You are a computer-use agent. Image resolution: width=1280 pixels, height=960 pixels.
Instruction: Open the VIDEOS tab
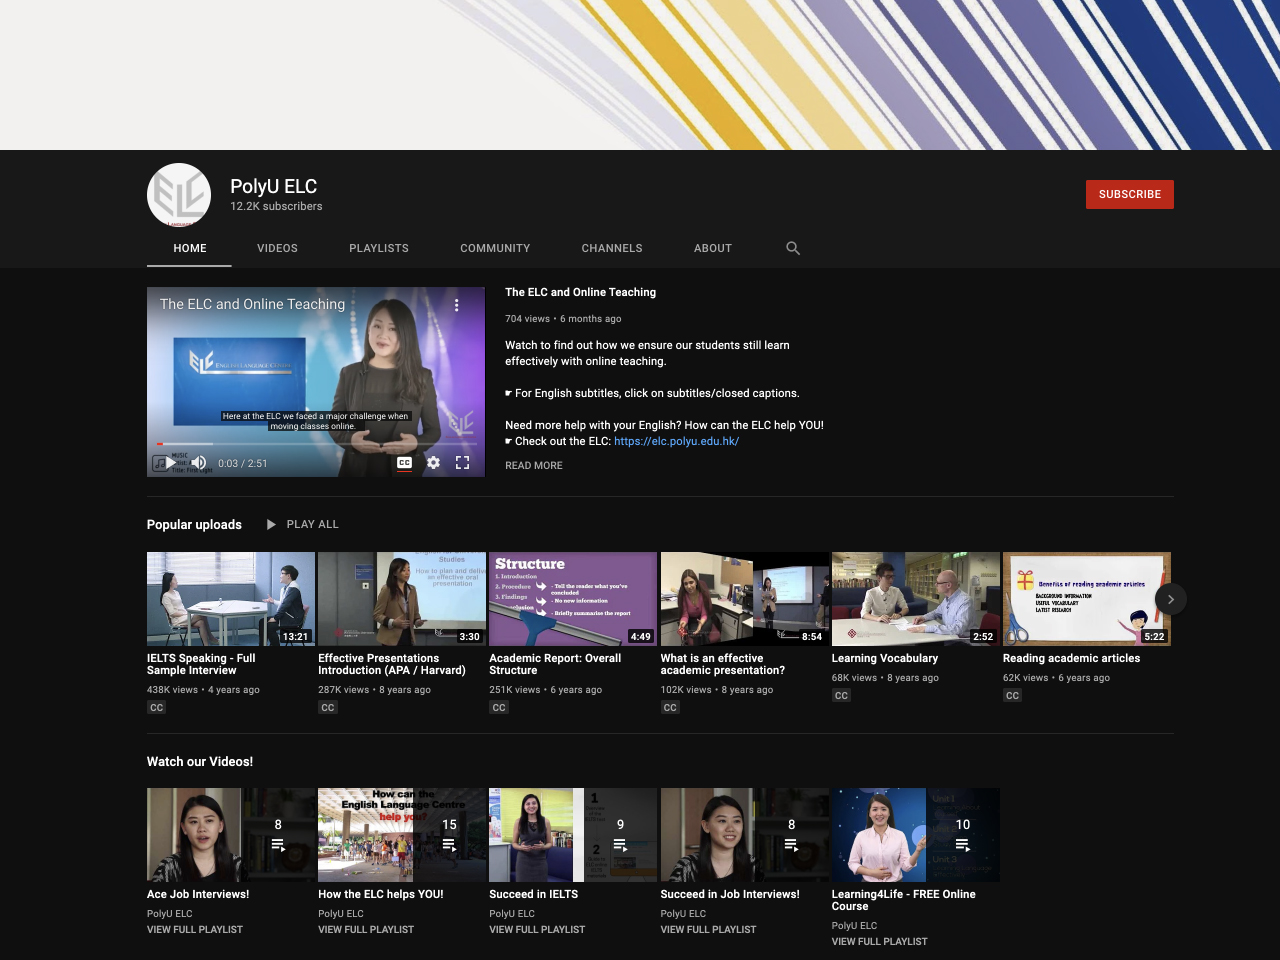pyautogui.click(x=277, y=248)
